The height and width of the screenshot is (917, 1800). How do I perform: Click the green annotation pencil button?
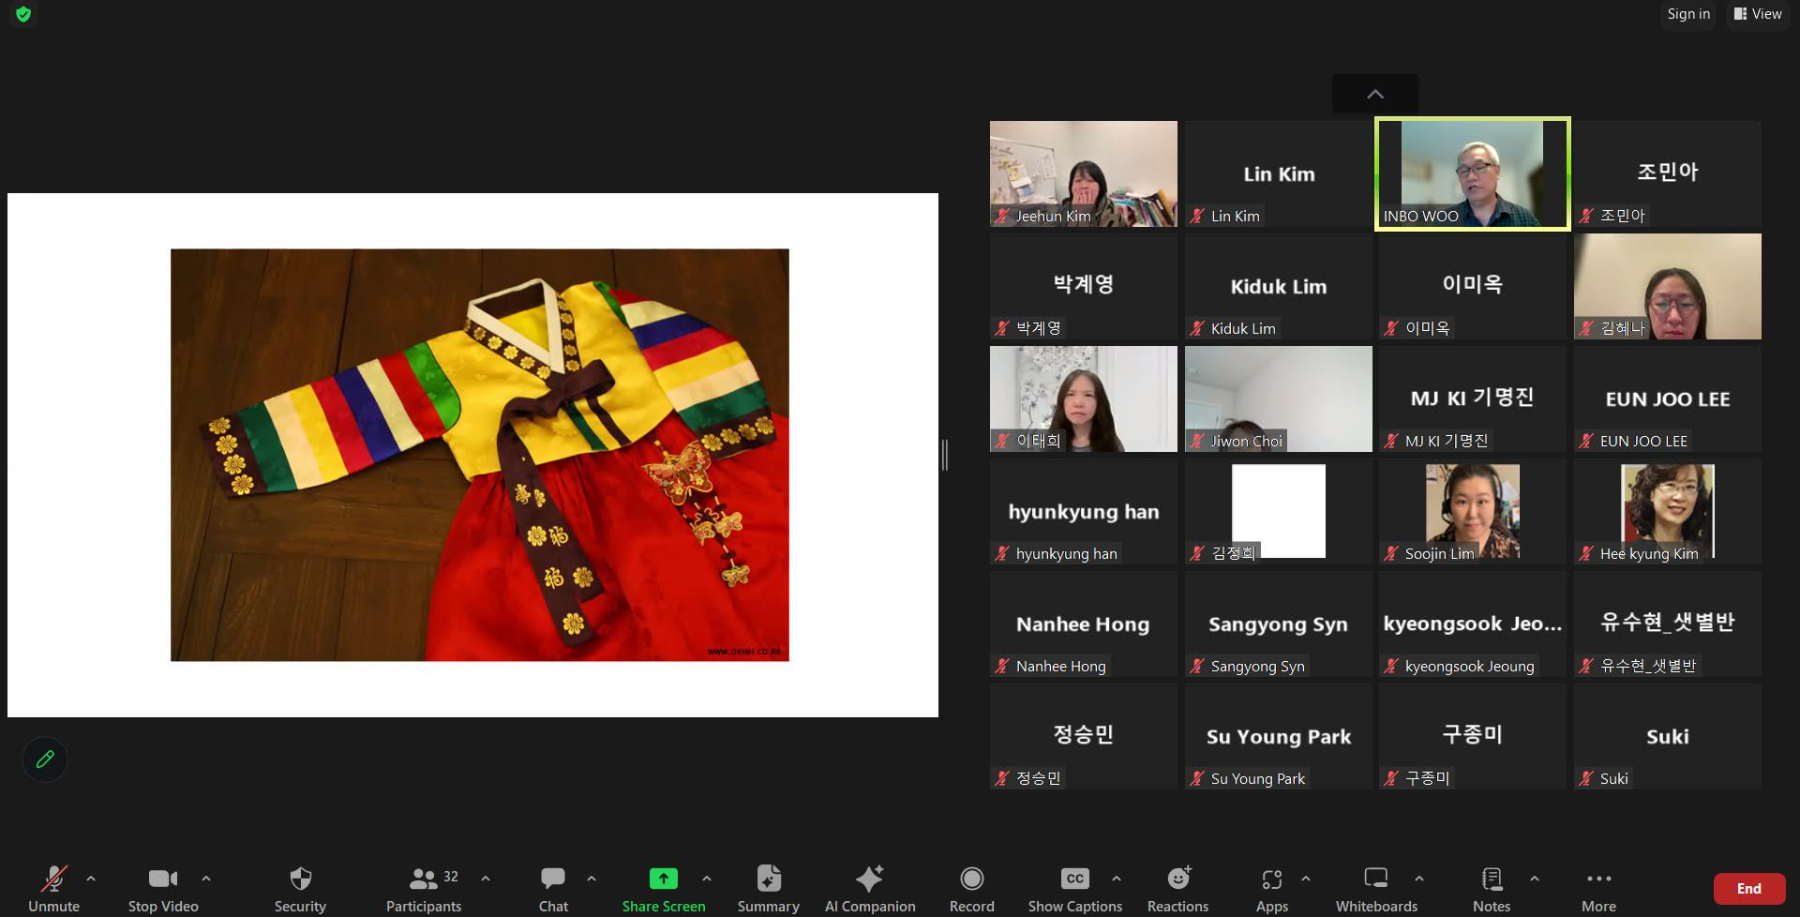pos(45,760)
